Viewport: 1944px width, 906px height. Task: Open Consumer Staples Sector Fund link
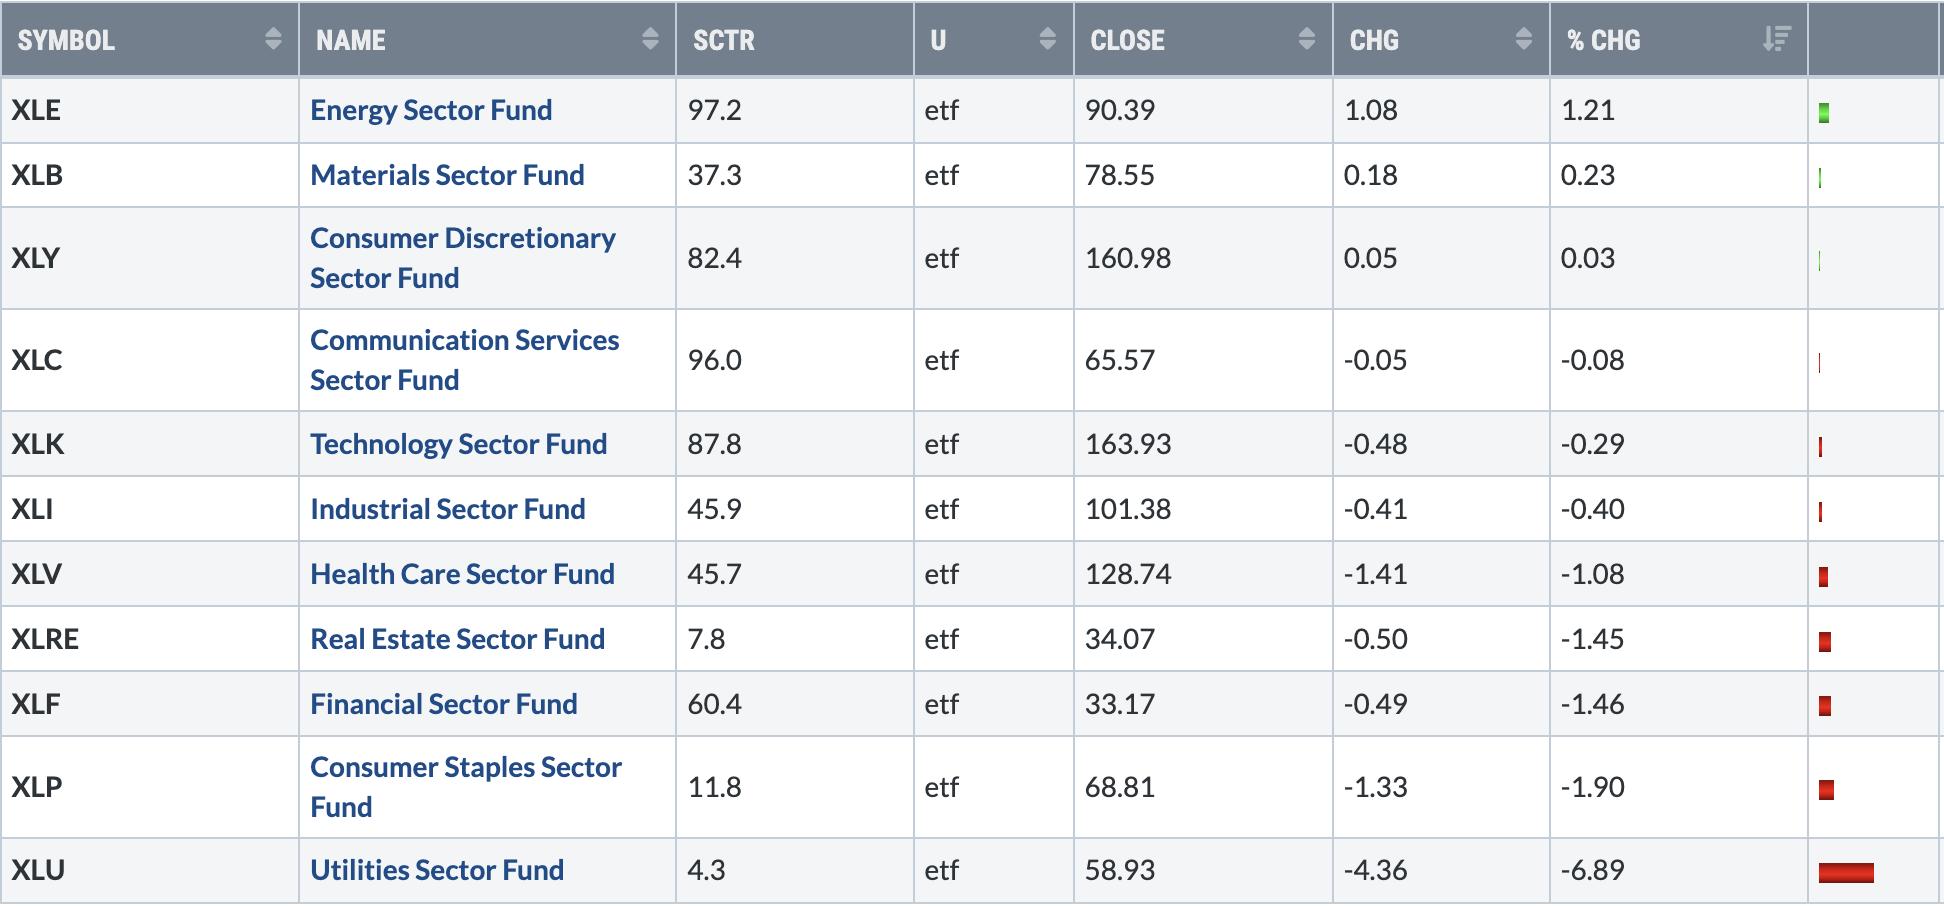click(466, 787)
